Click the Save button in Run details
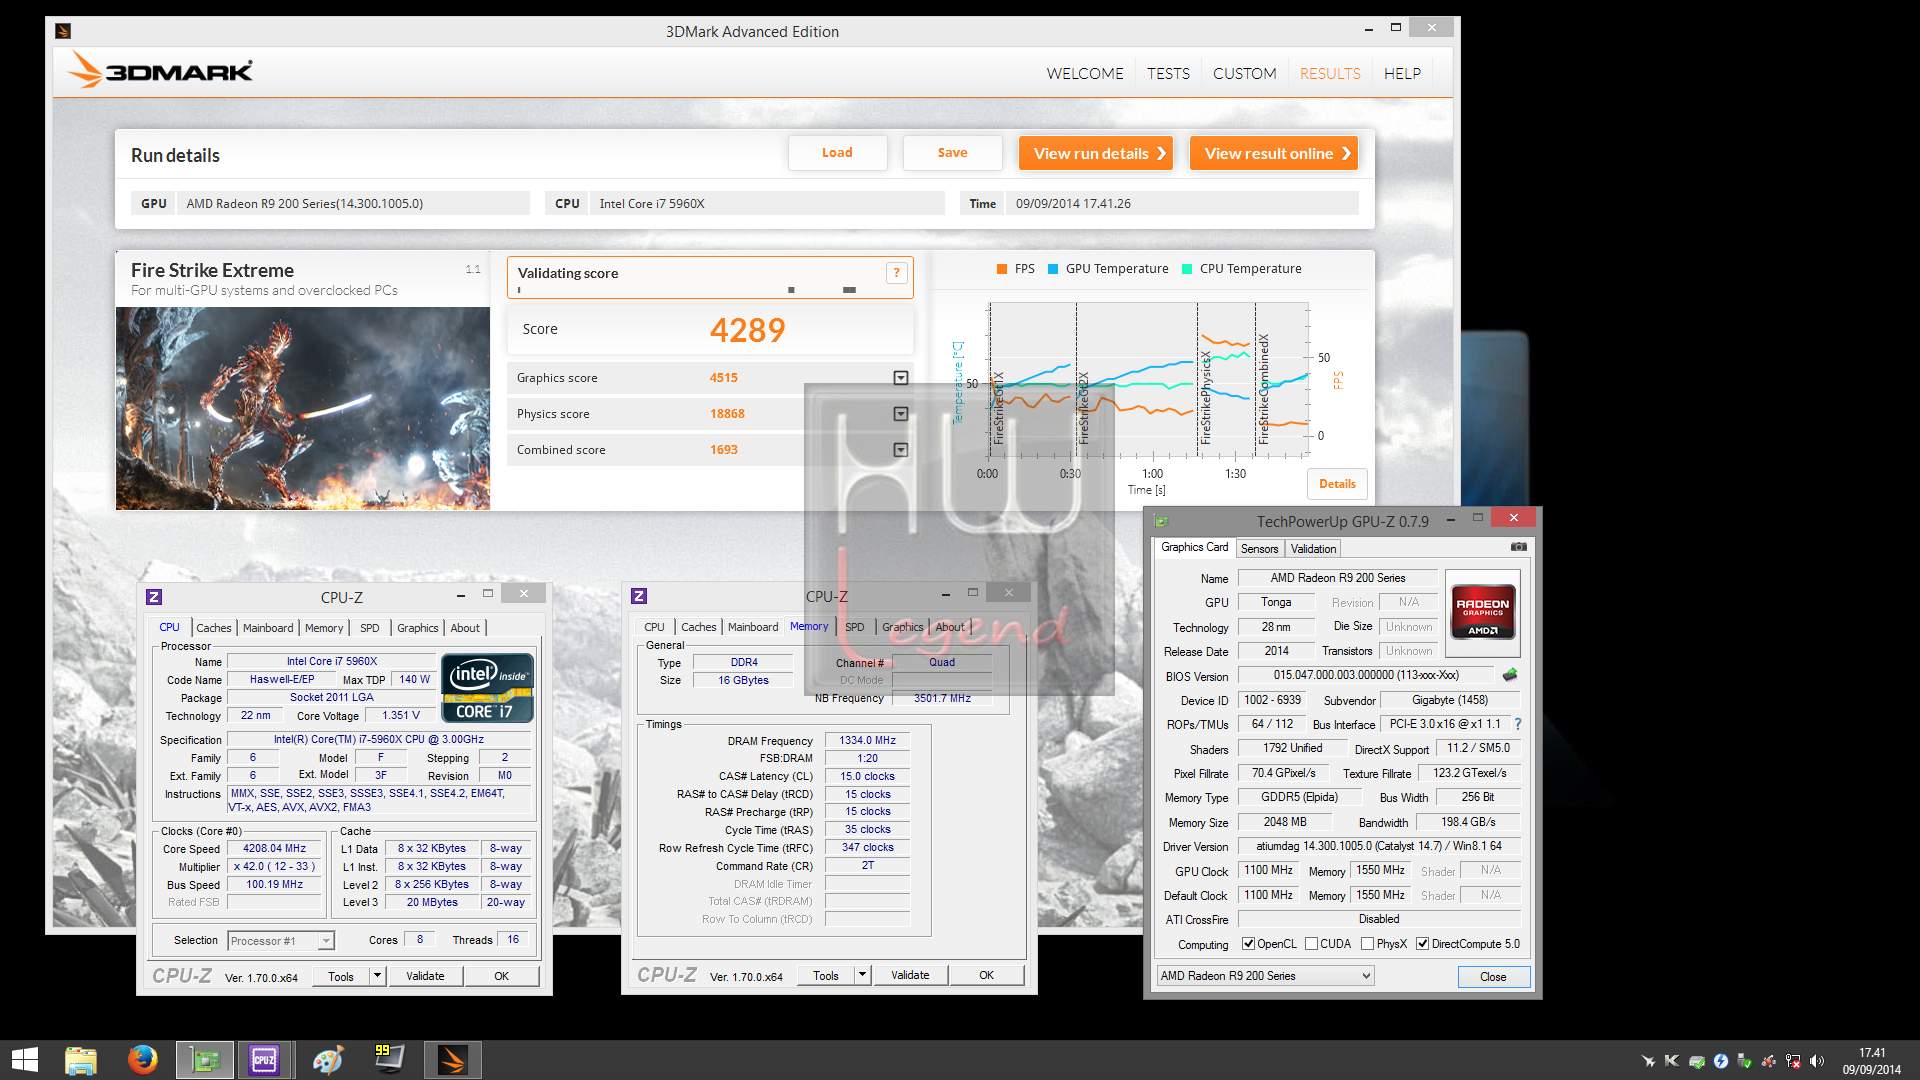This screenshot has height=1080, width=1920. tap(952, 153)
